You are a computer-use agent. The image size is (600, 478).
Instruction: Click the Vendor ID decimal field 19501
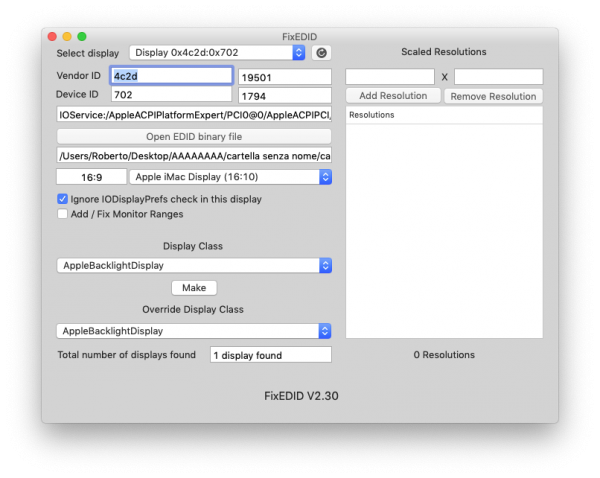285,77
